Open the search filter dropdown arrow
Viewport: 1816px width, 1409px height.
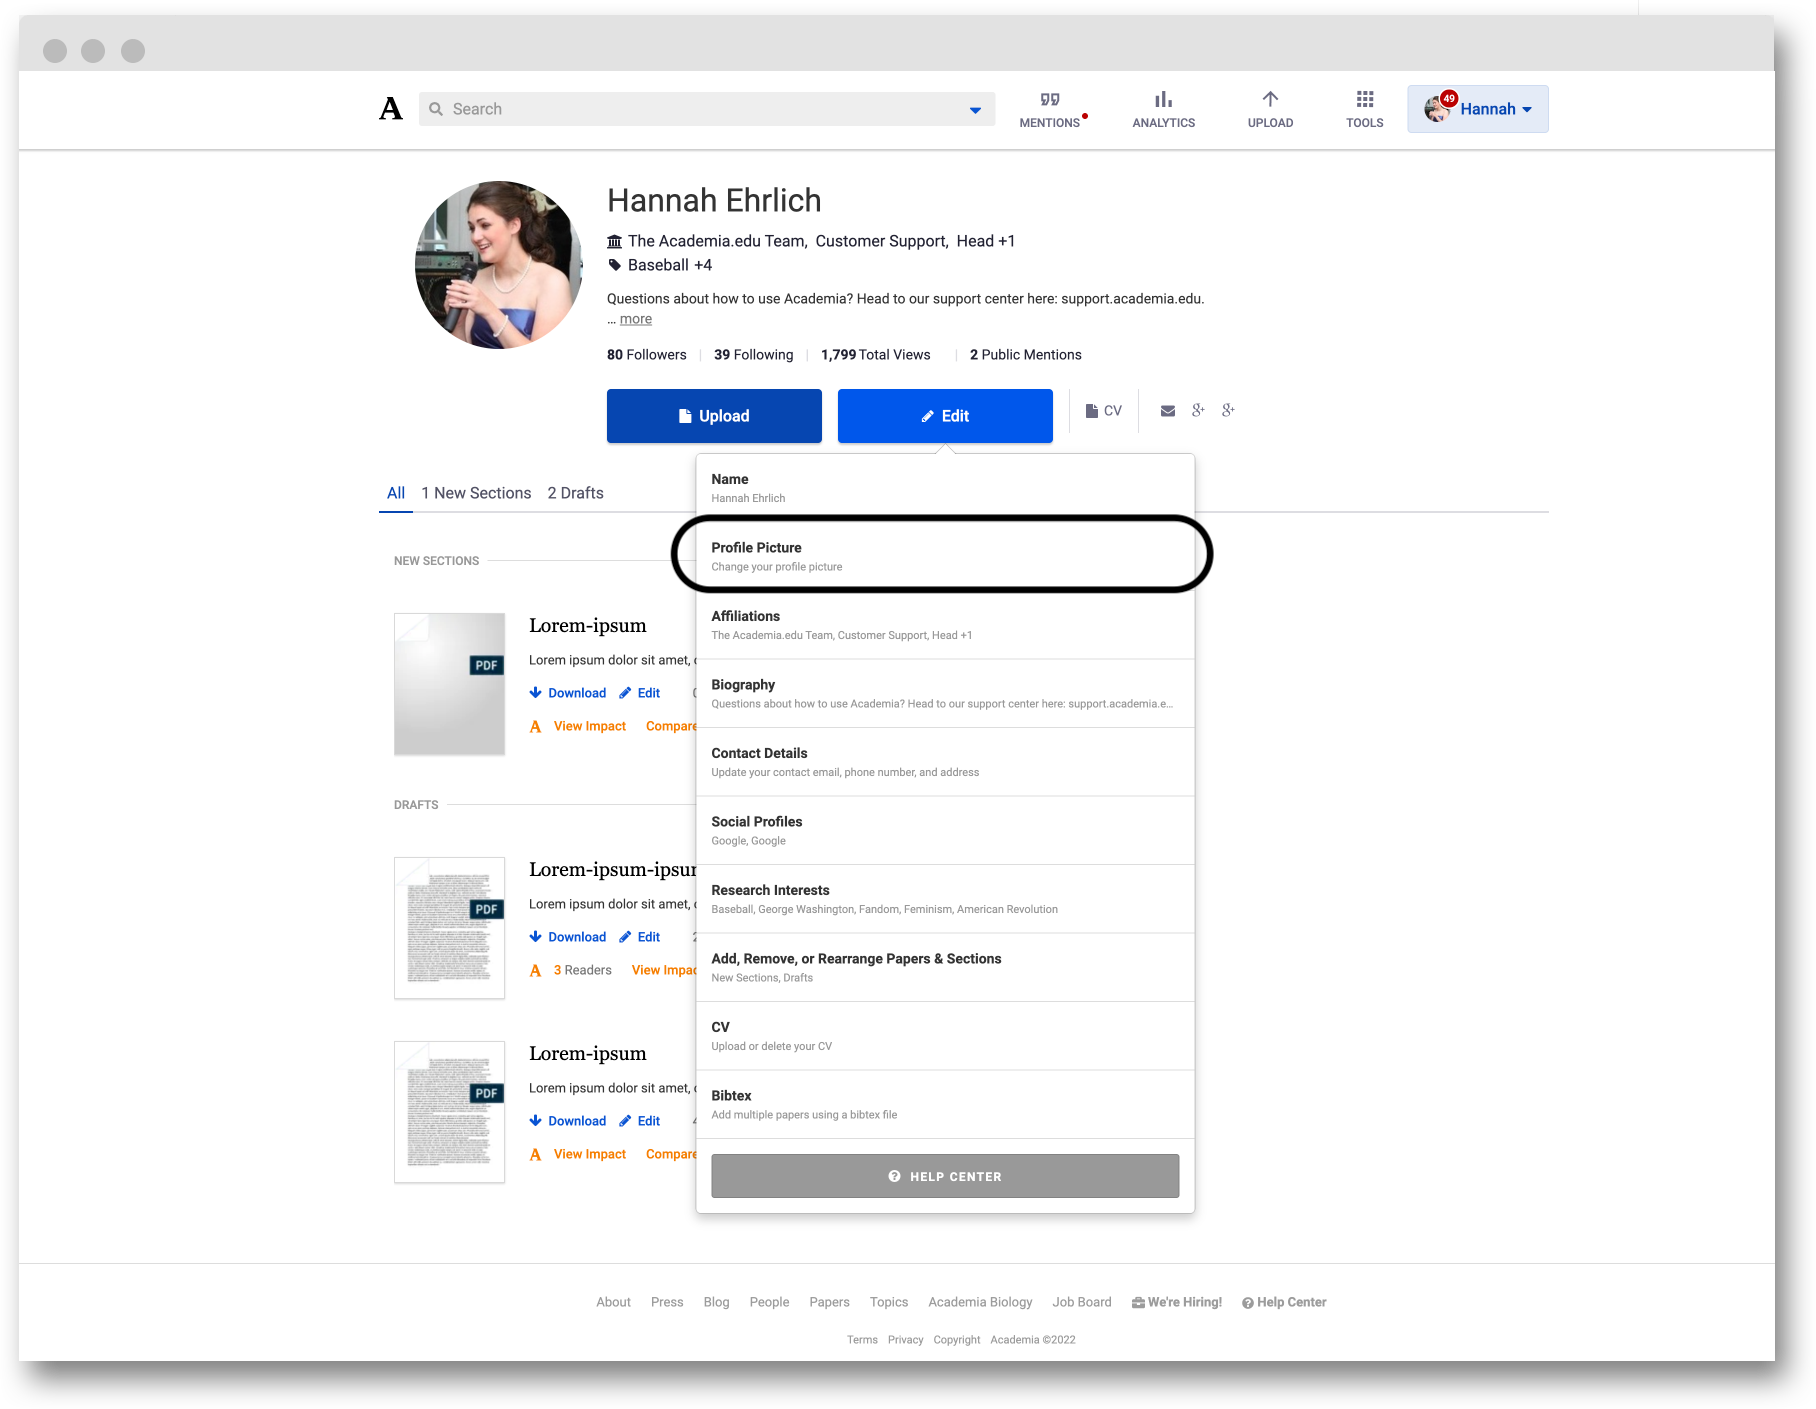[x=974, y=109]
